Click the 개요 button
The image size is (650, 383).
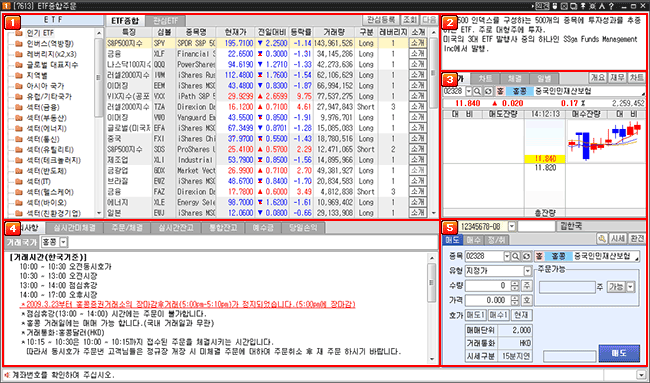[x=598, y=78]
